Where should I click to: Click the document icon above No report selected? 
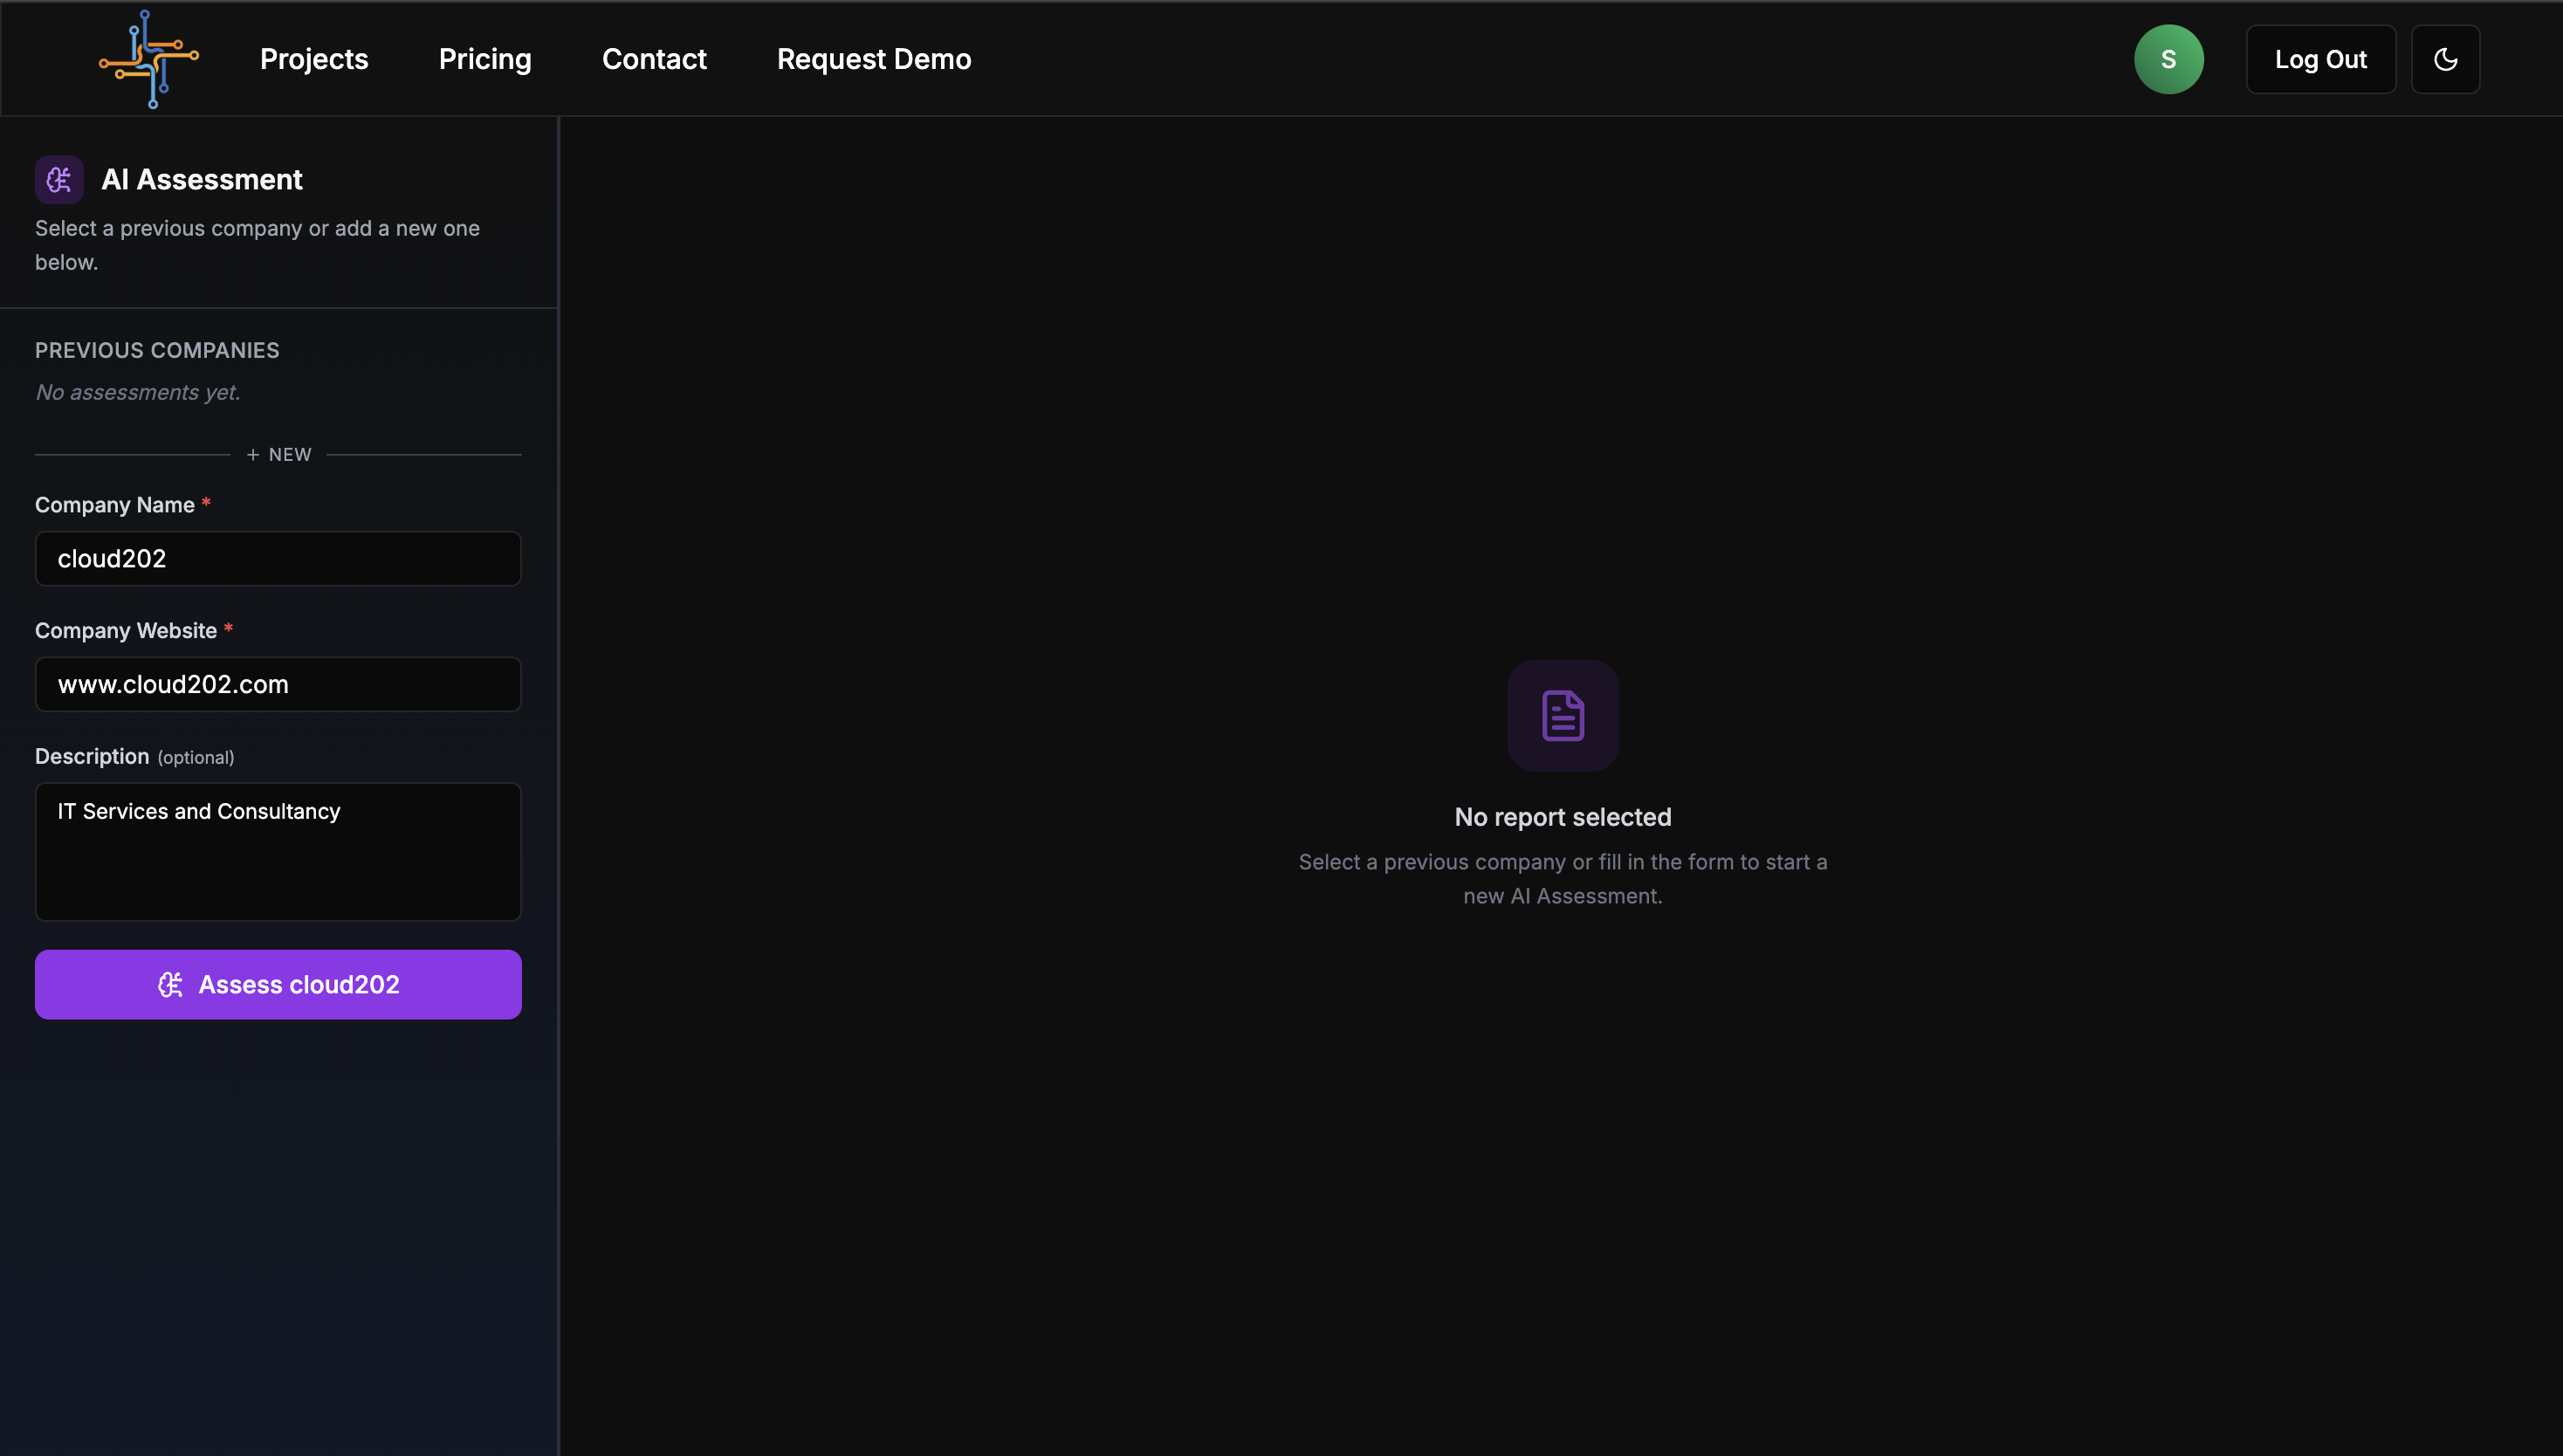click(x=1562, y=716)
